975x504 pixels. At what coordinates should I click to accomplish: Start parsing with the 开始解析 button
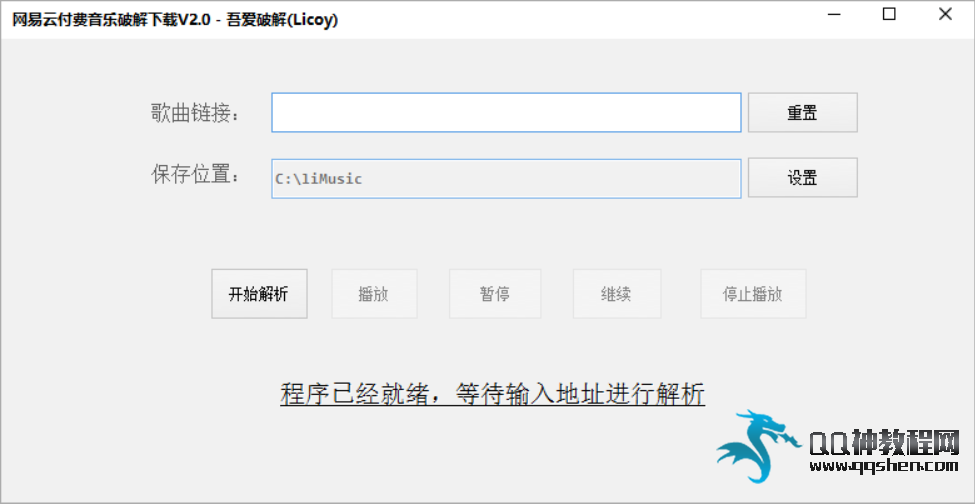259,294
